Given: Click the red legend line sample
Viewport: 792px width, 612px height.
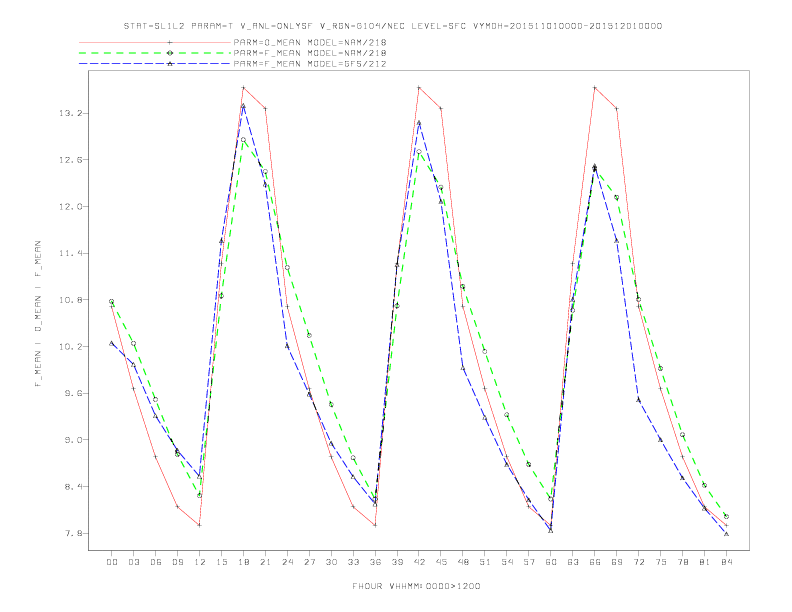Looking at the screenshot, I should [x=155, y=42].
